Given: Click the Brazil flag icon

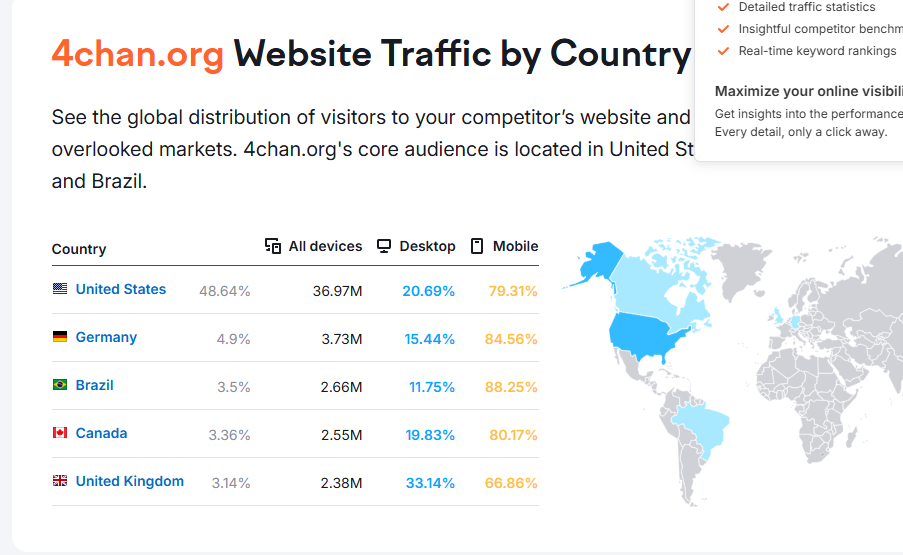Looking at the screenshot, I should pyautogui.click(x=60, y=385).
